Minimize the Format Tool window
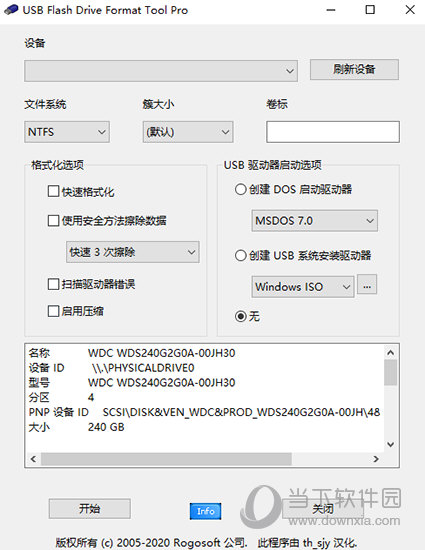425x550 pixels. [331, 10]
